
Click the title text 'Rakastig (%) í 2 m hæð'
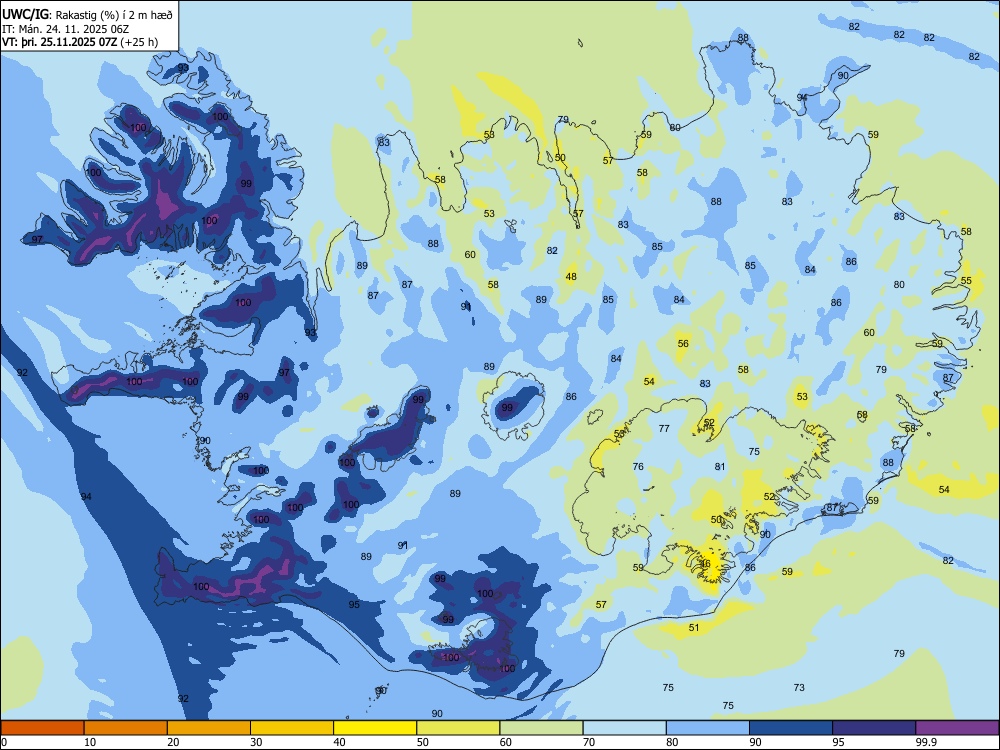pyautogui.click(x=116, y=15)
